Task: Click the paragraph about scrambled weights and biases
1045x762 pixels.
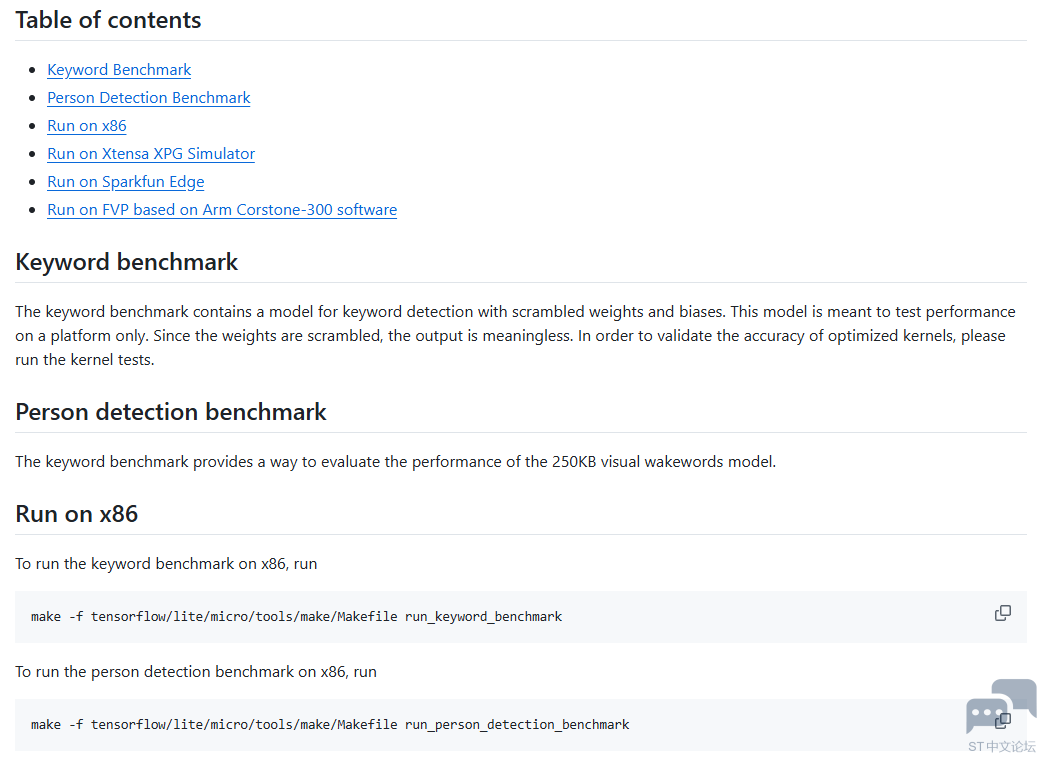Action: point(515,335)
